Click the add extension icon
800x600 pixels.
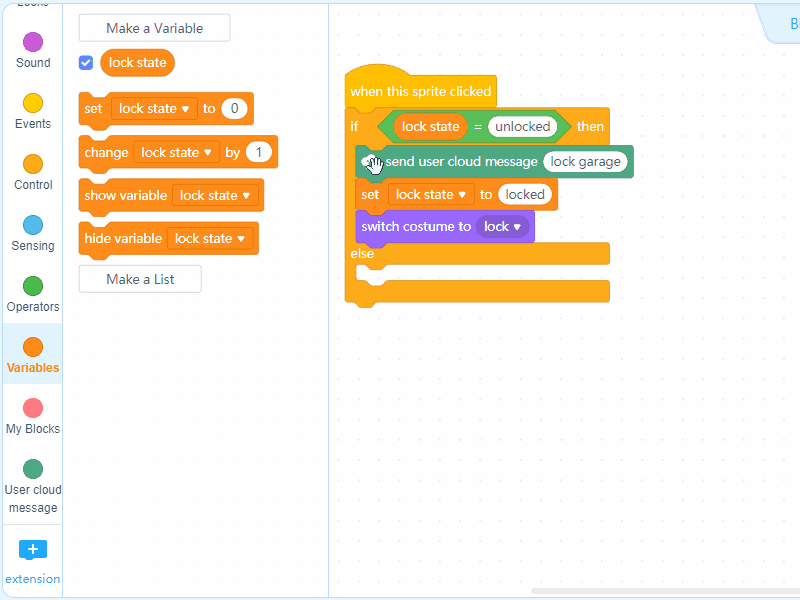coord(33,550)
